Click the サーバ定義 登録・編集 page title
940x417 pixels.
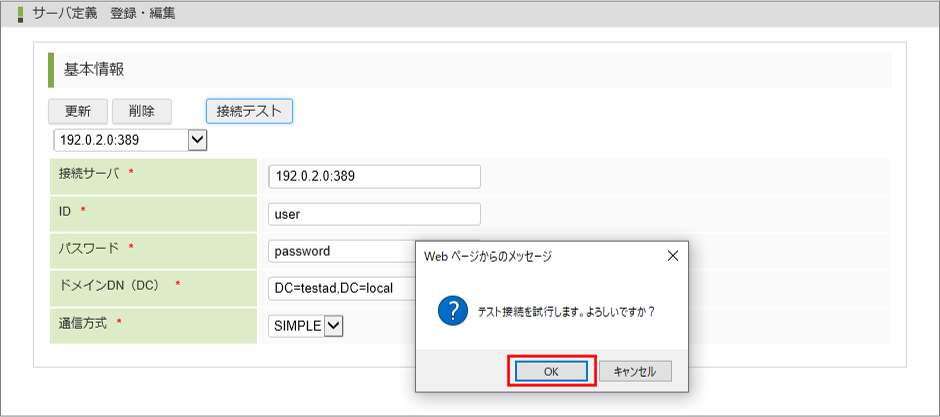click(x=104, y=14)
